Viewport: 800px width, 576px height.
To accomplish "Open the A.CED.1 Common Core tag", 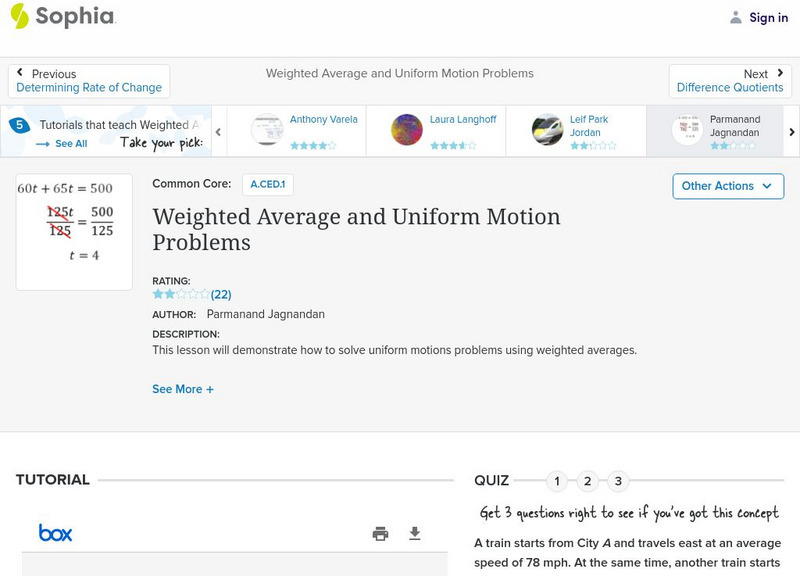I will tap(267, 184).
